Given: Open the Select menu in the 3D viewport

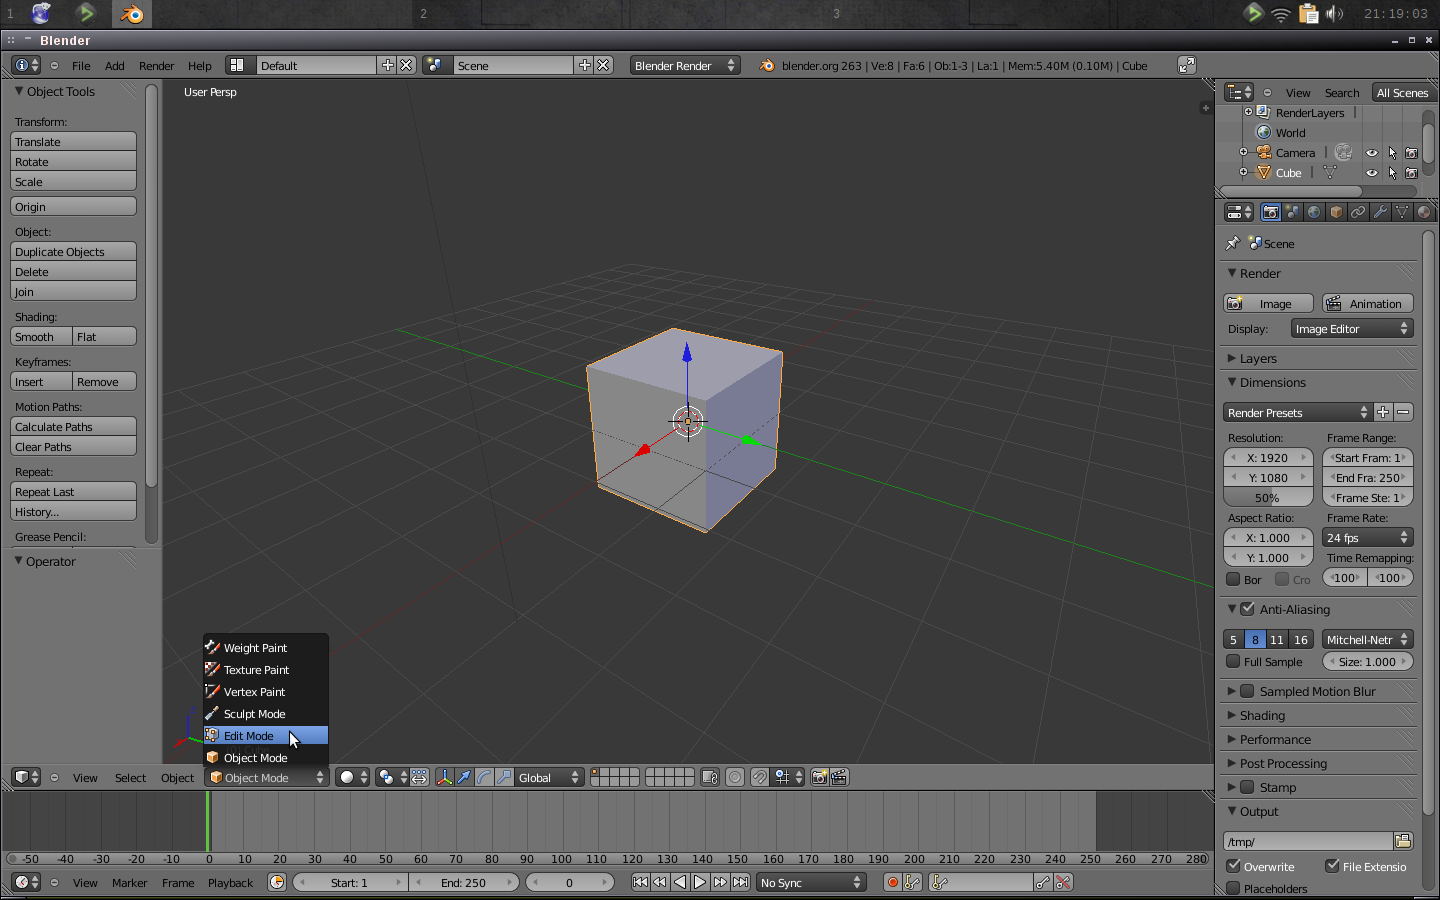Looking at the screenshot, I should (x=130, y=777).
